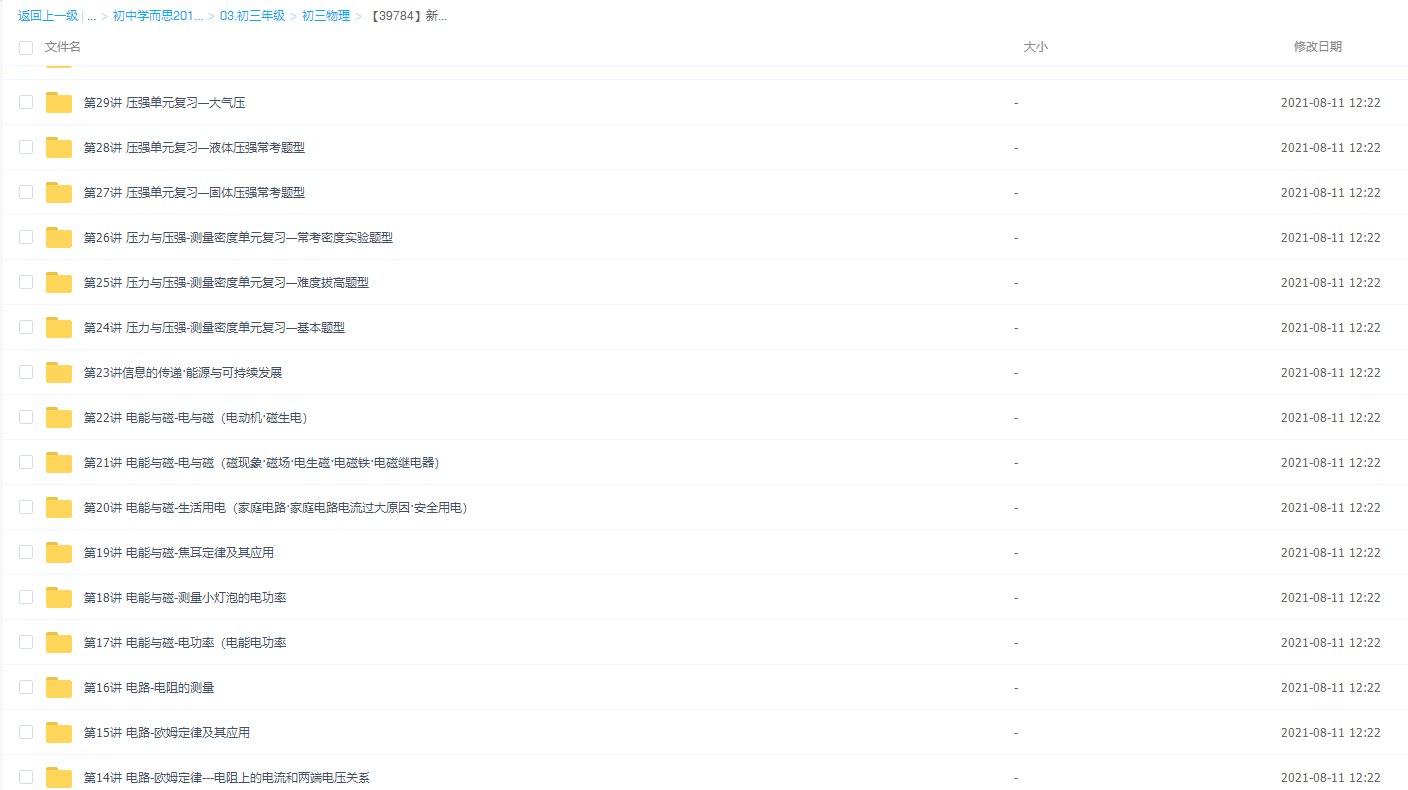The height and width of the screenshot is (790, 1408).
Task: Click 返回上一级 link
Action: click(x=47, y=16)
